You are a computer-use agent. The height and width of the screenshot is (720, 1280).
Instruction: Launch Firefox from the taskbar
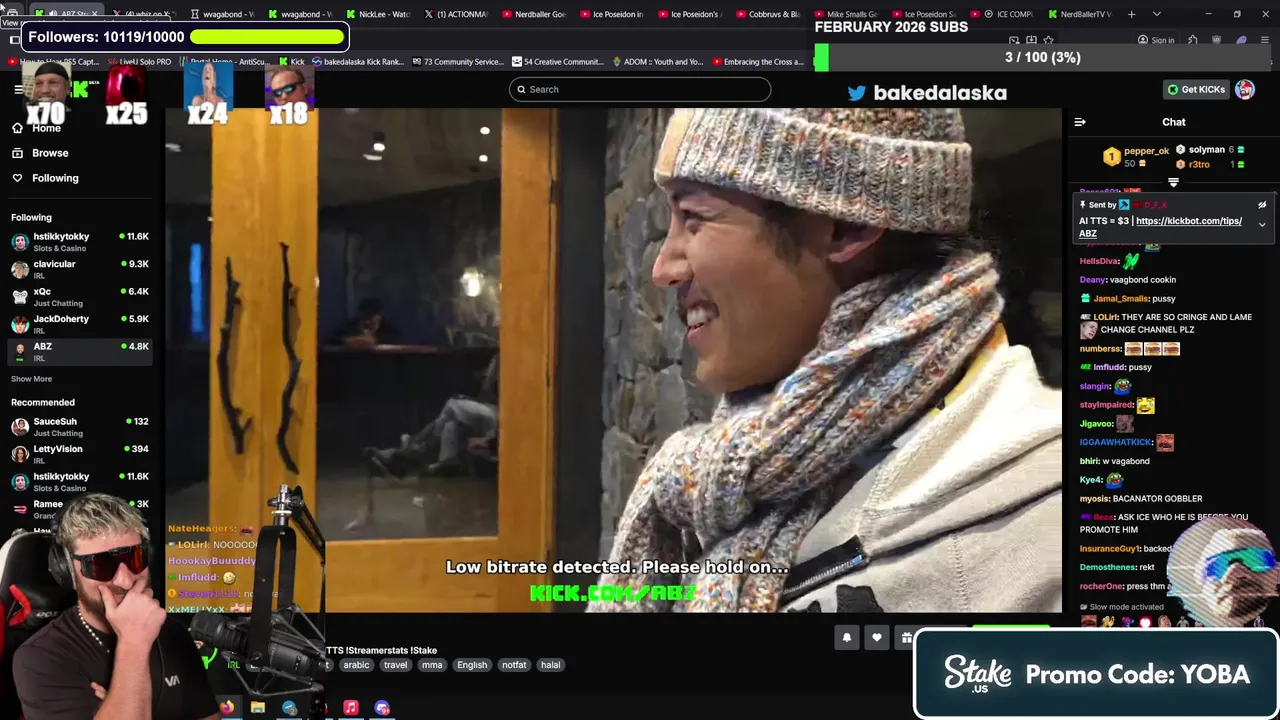(227, 708)
